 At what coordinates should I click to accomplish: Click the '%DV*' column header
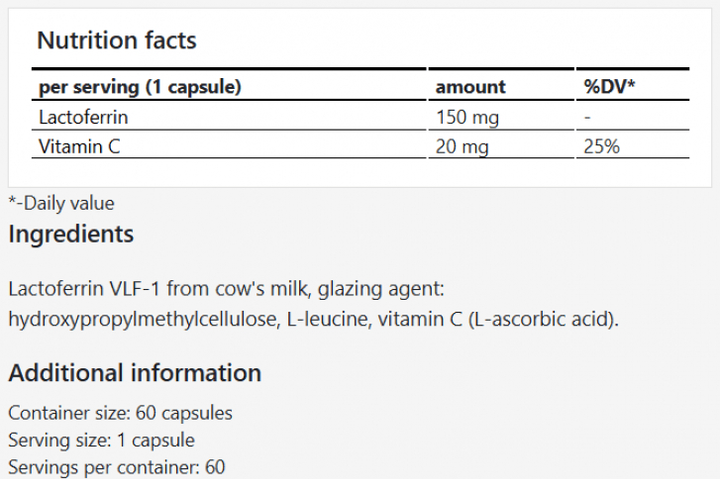pyautogui.click(x=610, y=87)
